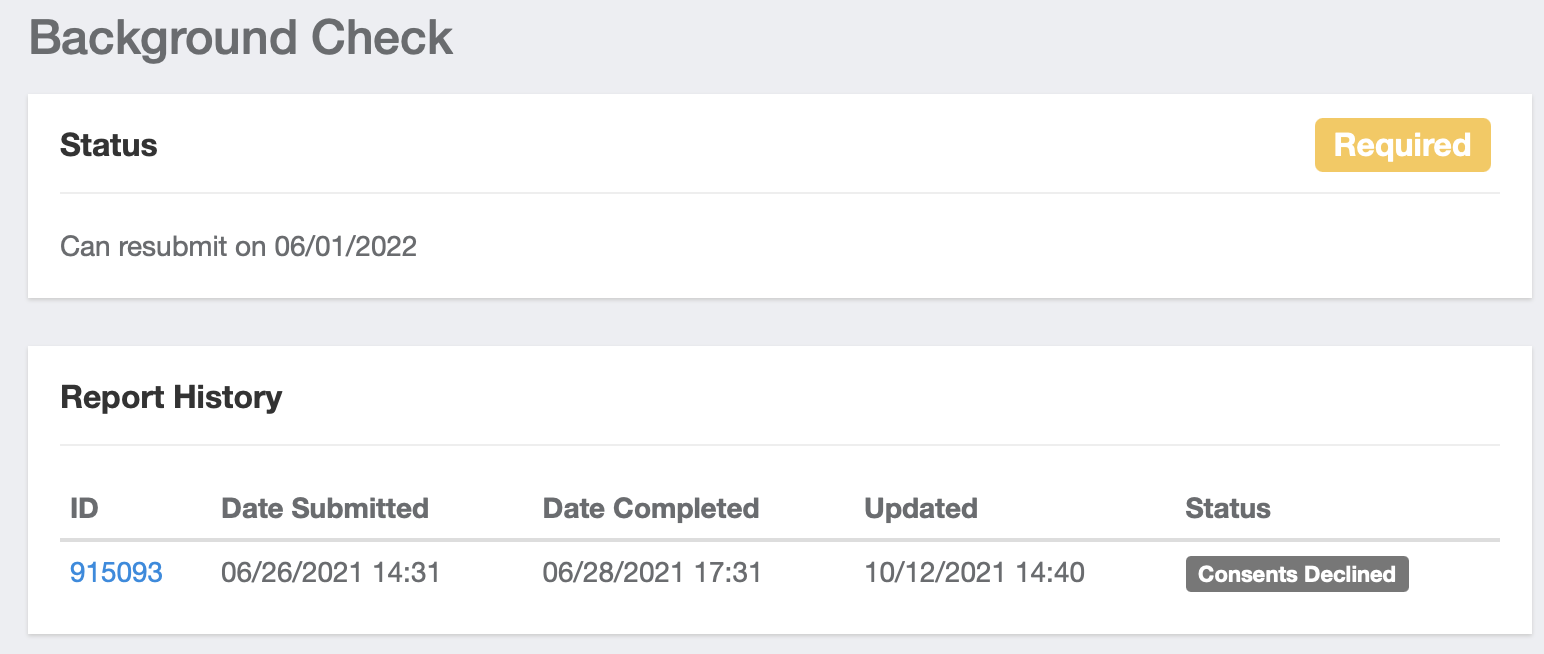This screenshot has height=654, width=1544.
Task: Sort by the Status column header
Action: coord(1228,508)
